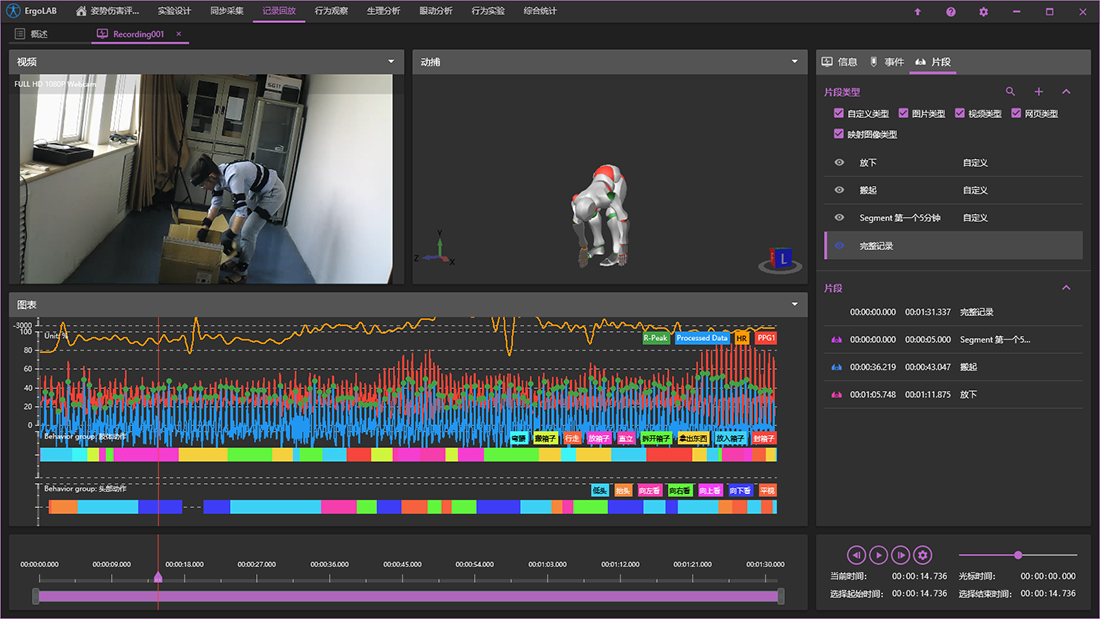Open the help question mark icon
The image size is (1100, 619).
(x=950, y=12)
